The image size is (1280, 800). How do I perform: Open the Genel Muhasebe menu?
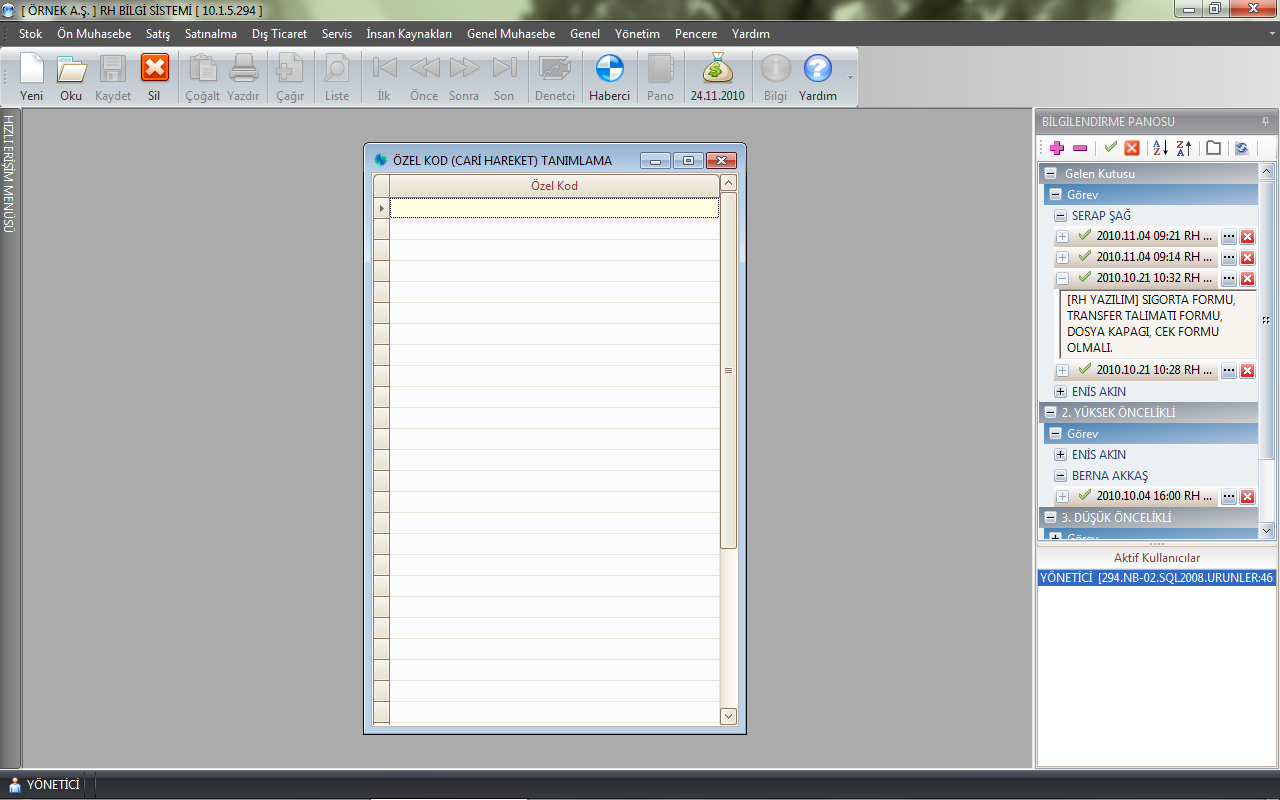click(x=510, y=34)
